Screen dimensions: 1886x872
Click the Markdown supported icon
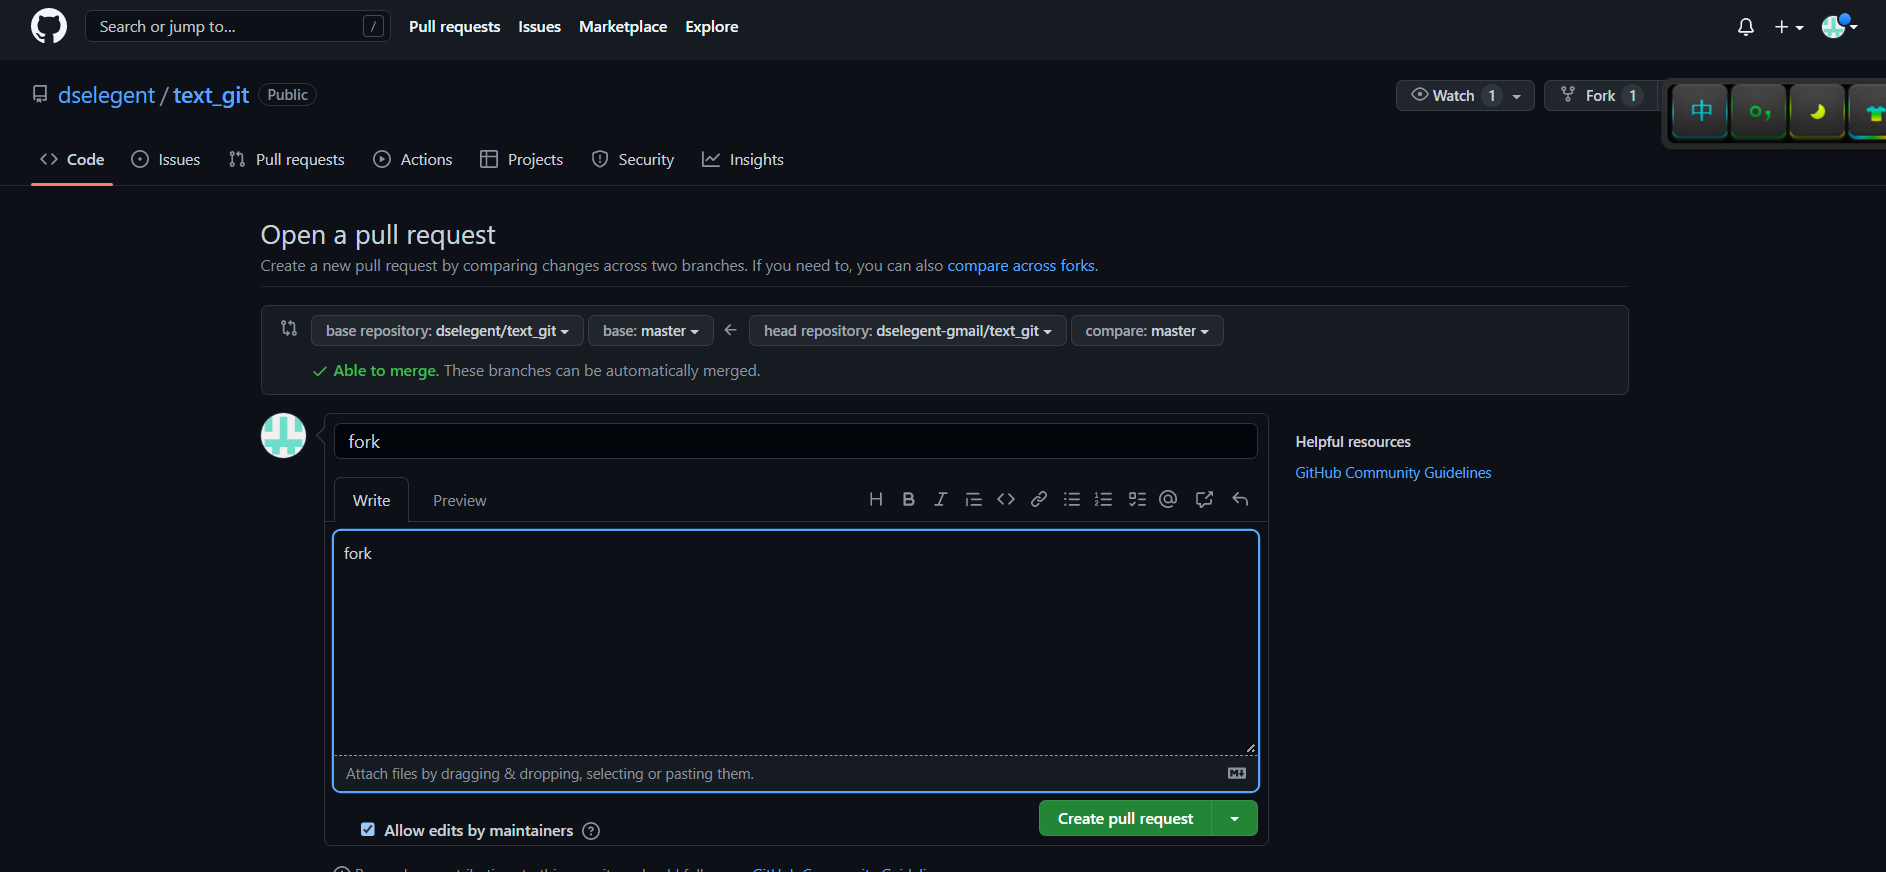1237,773
